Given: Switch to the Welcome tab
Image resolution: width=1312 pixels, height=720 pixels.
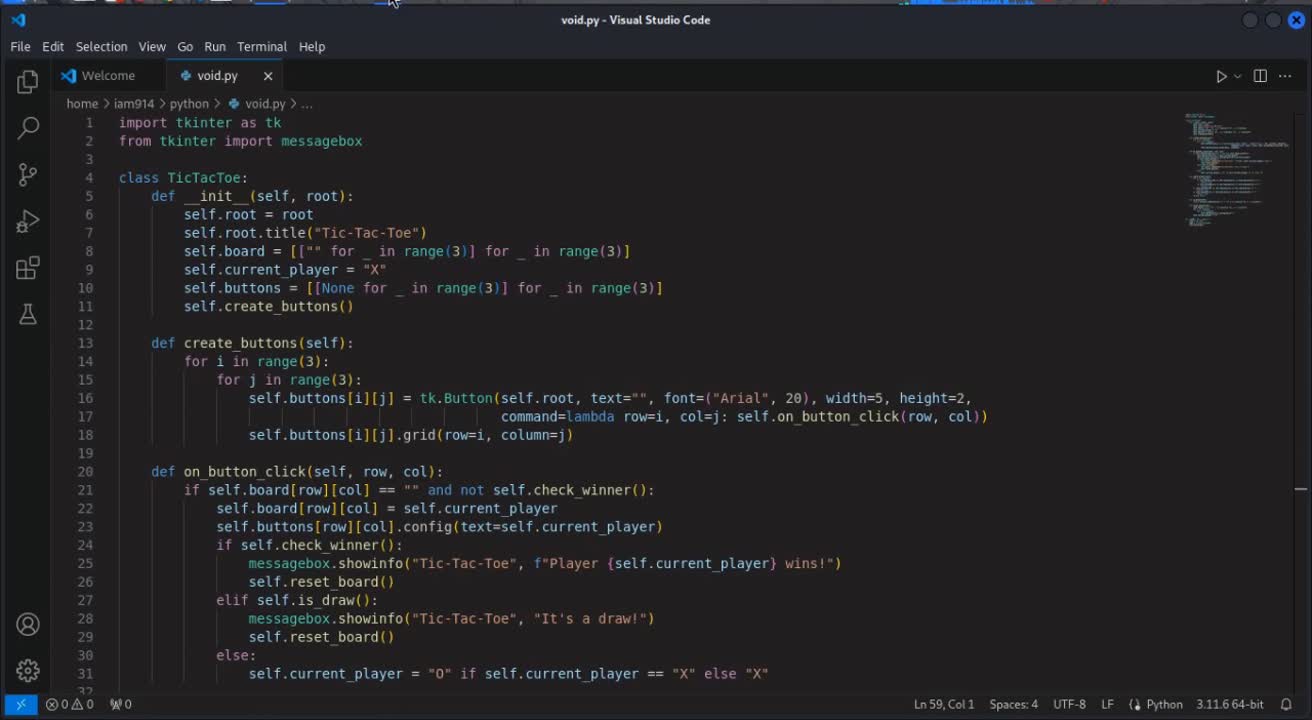Looking at the screenshot, I should [108, 76].
